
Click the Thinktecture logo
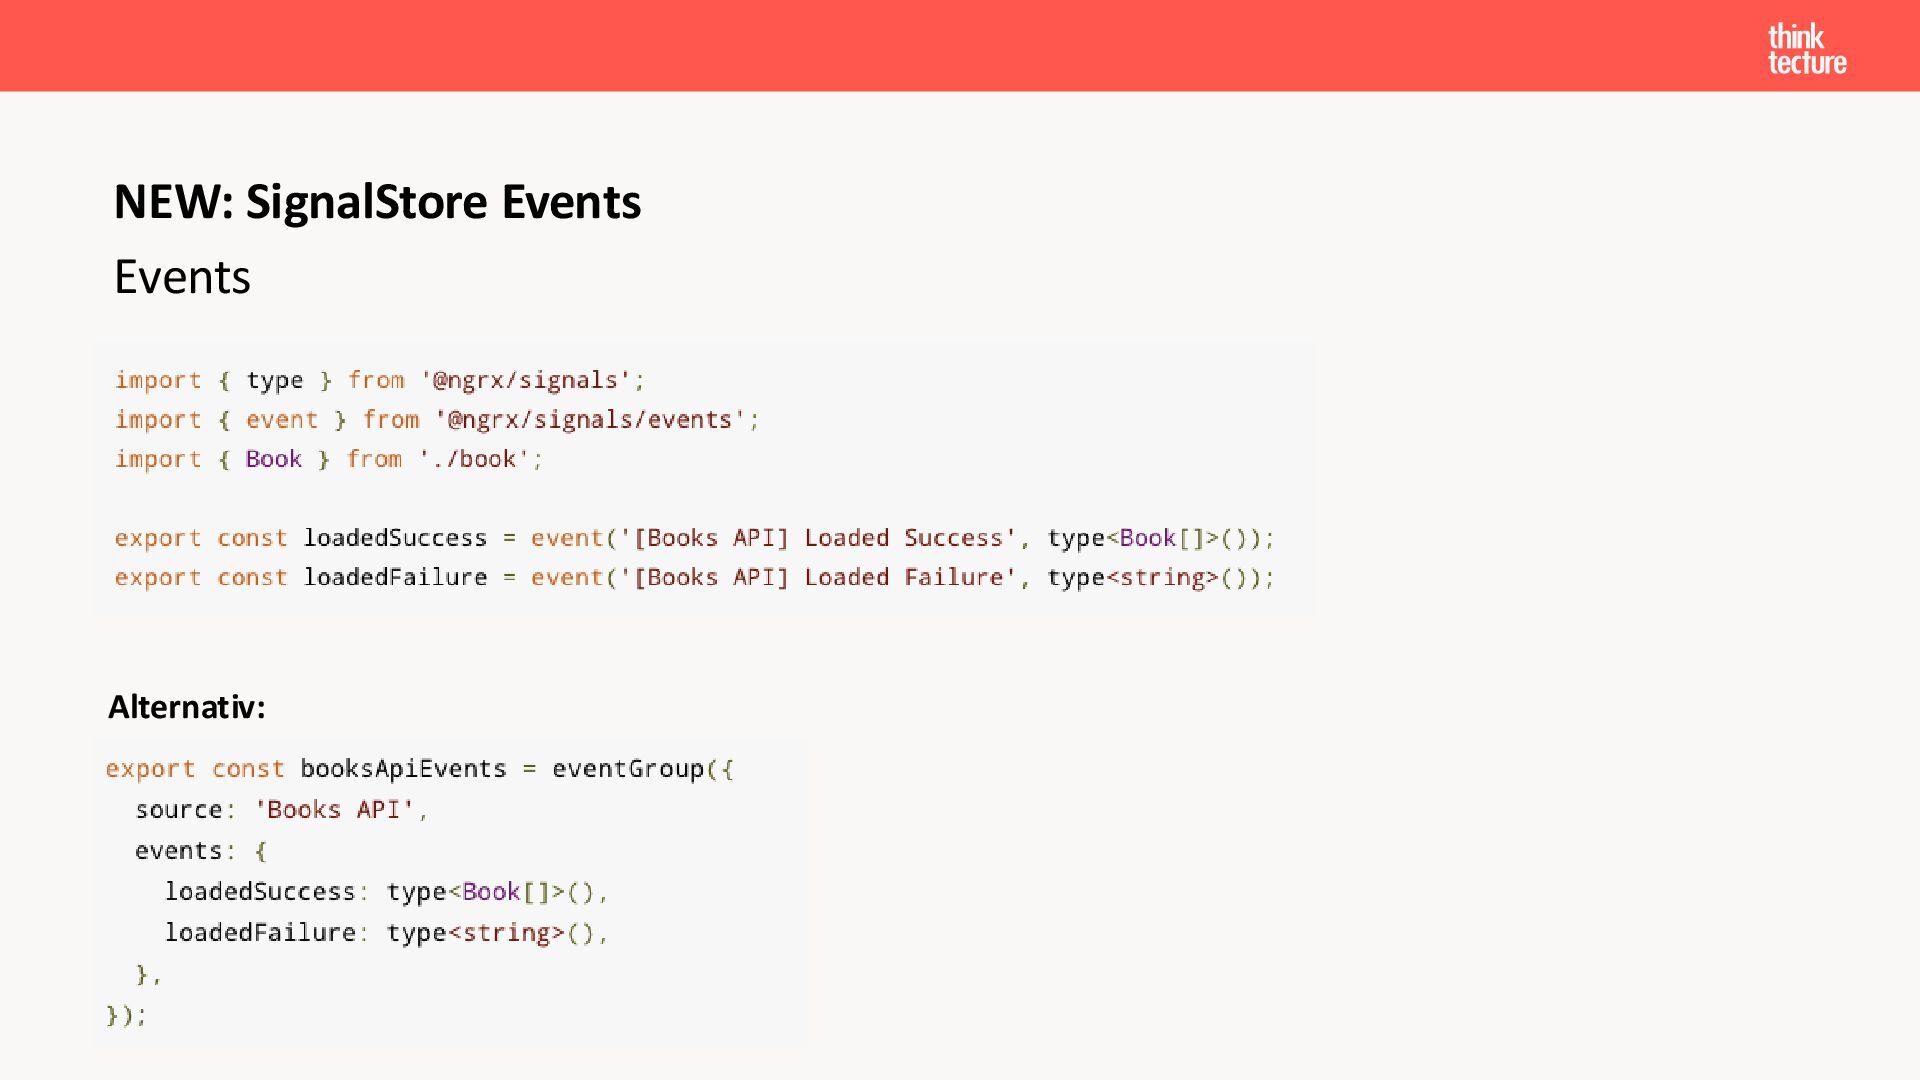pyautogui.click(x=1807, y=49)
